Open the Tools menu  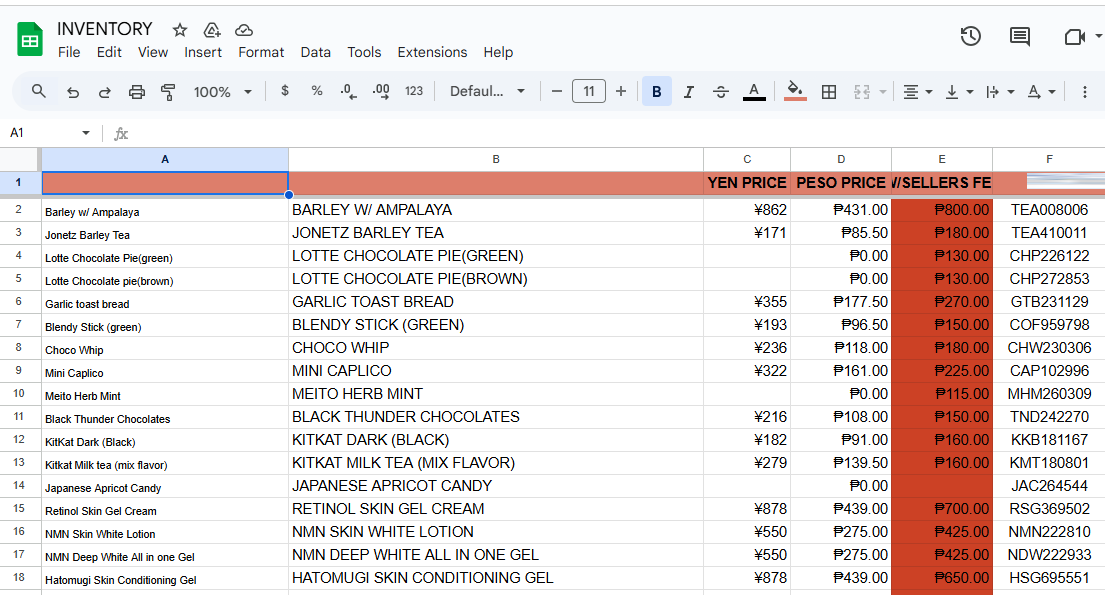click(364, 52)
